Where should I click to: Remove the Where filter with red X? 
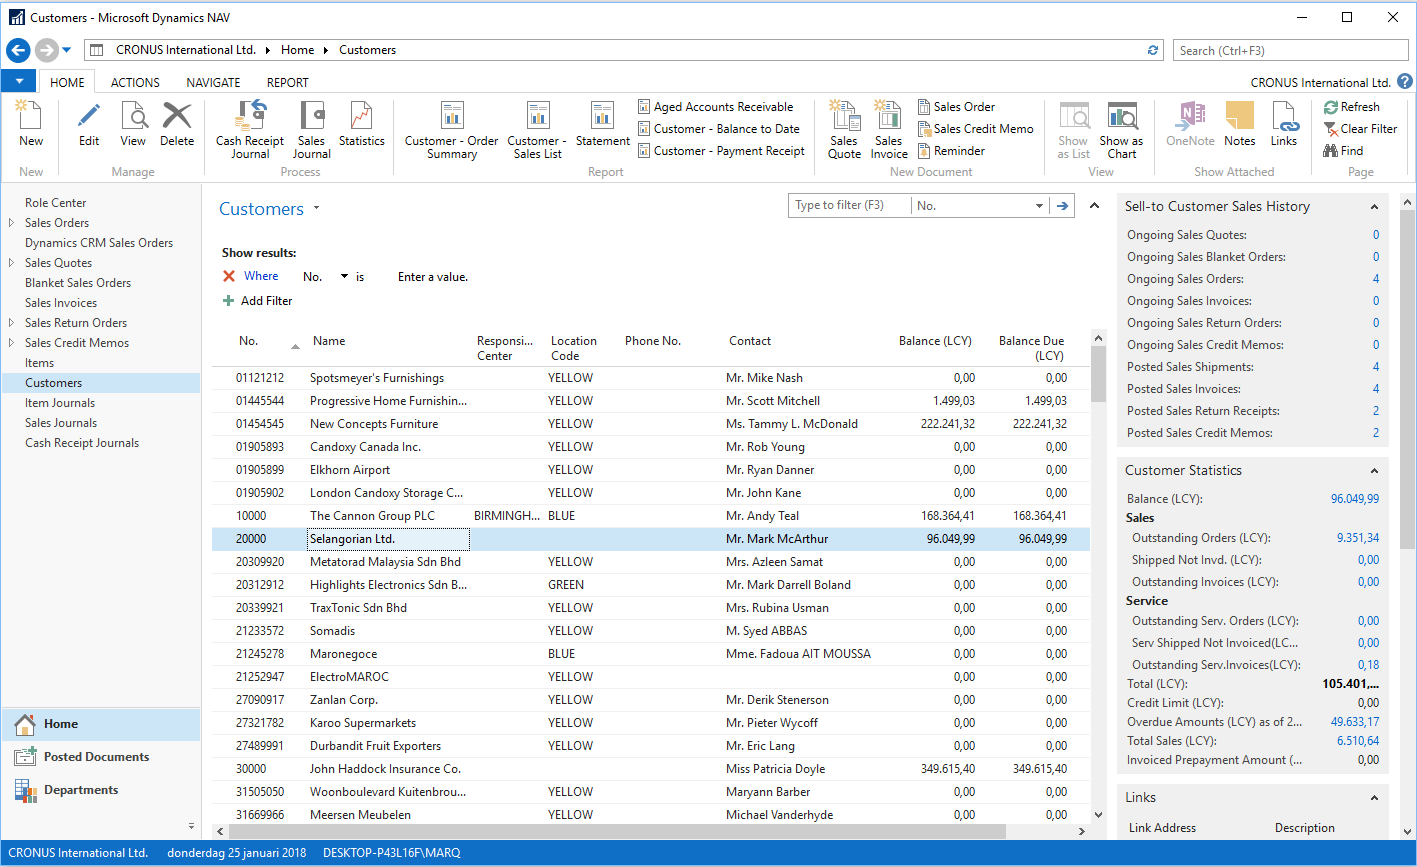(229, 277)
